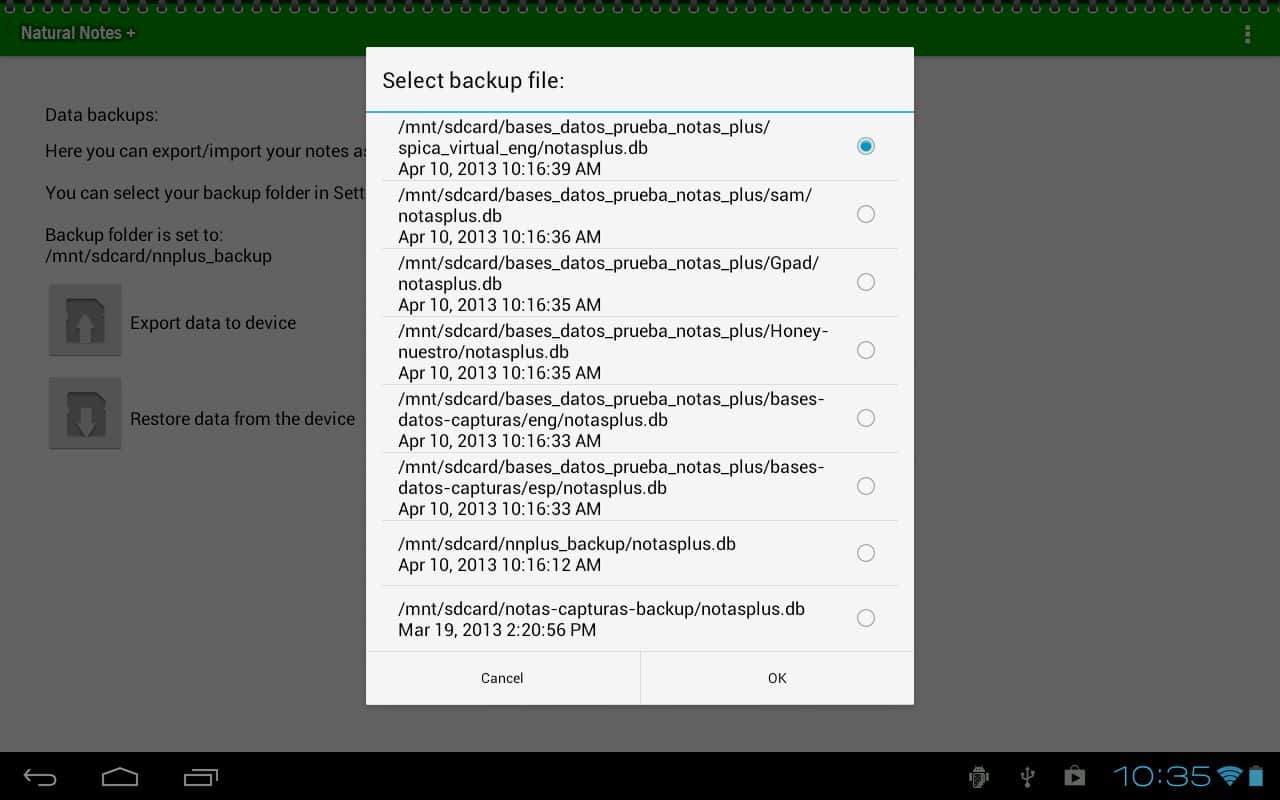Tap the Play Store notification icon
1280x800 pixels.
[1074, 776]
